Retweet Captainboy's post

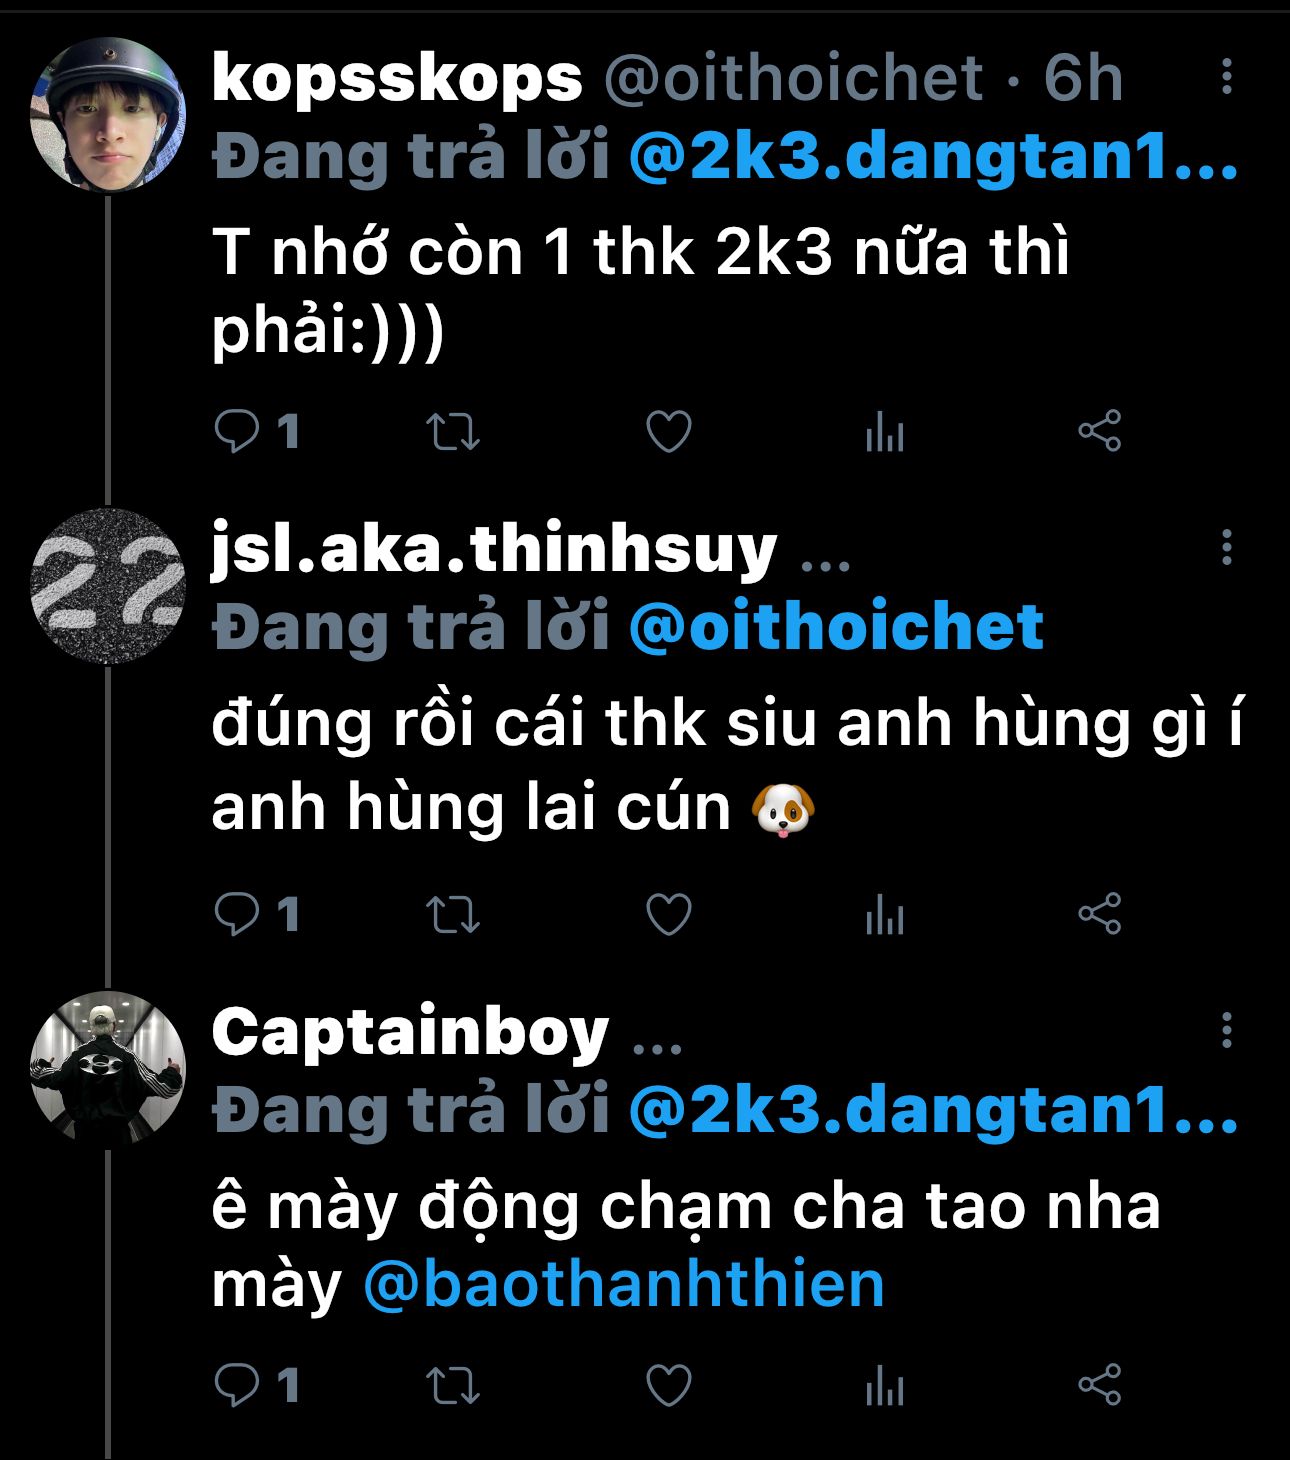453,1386
